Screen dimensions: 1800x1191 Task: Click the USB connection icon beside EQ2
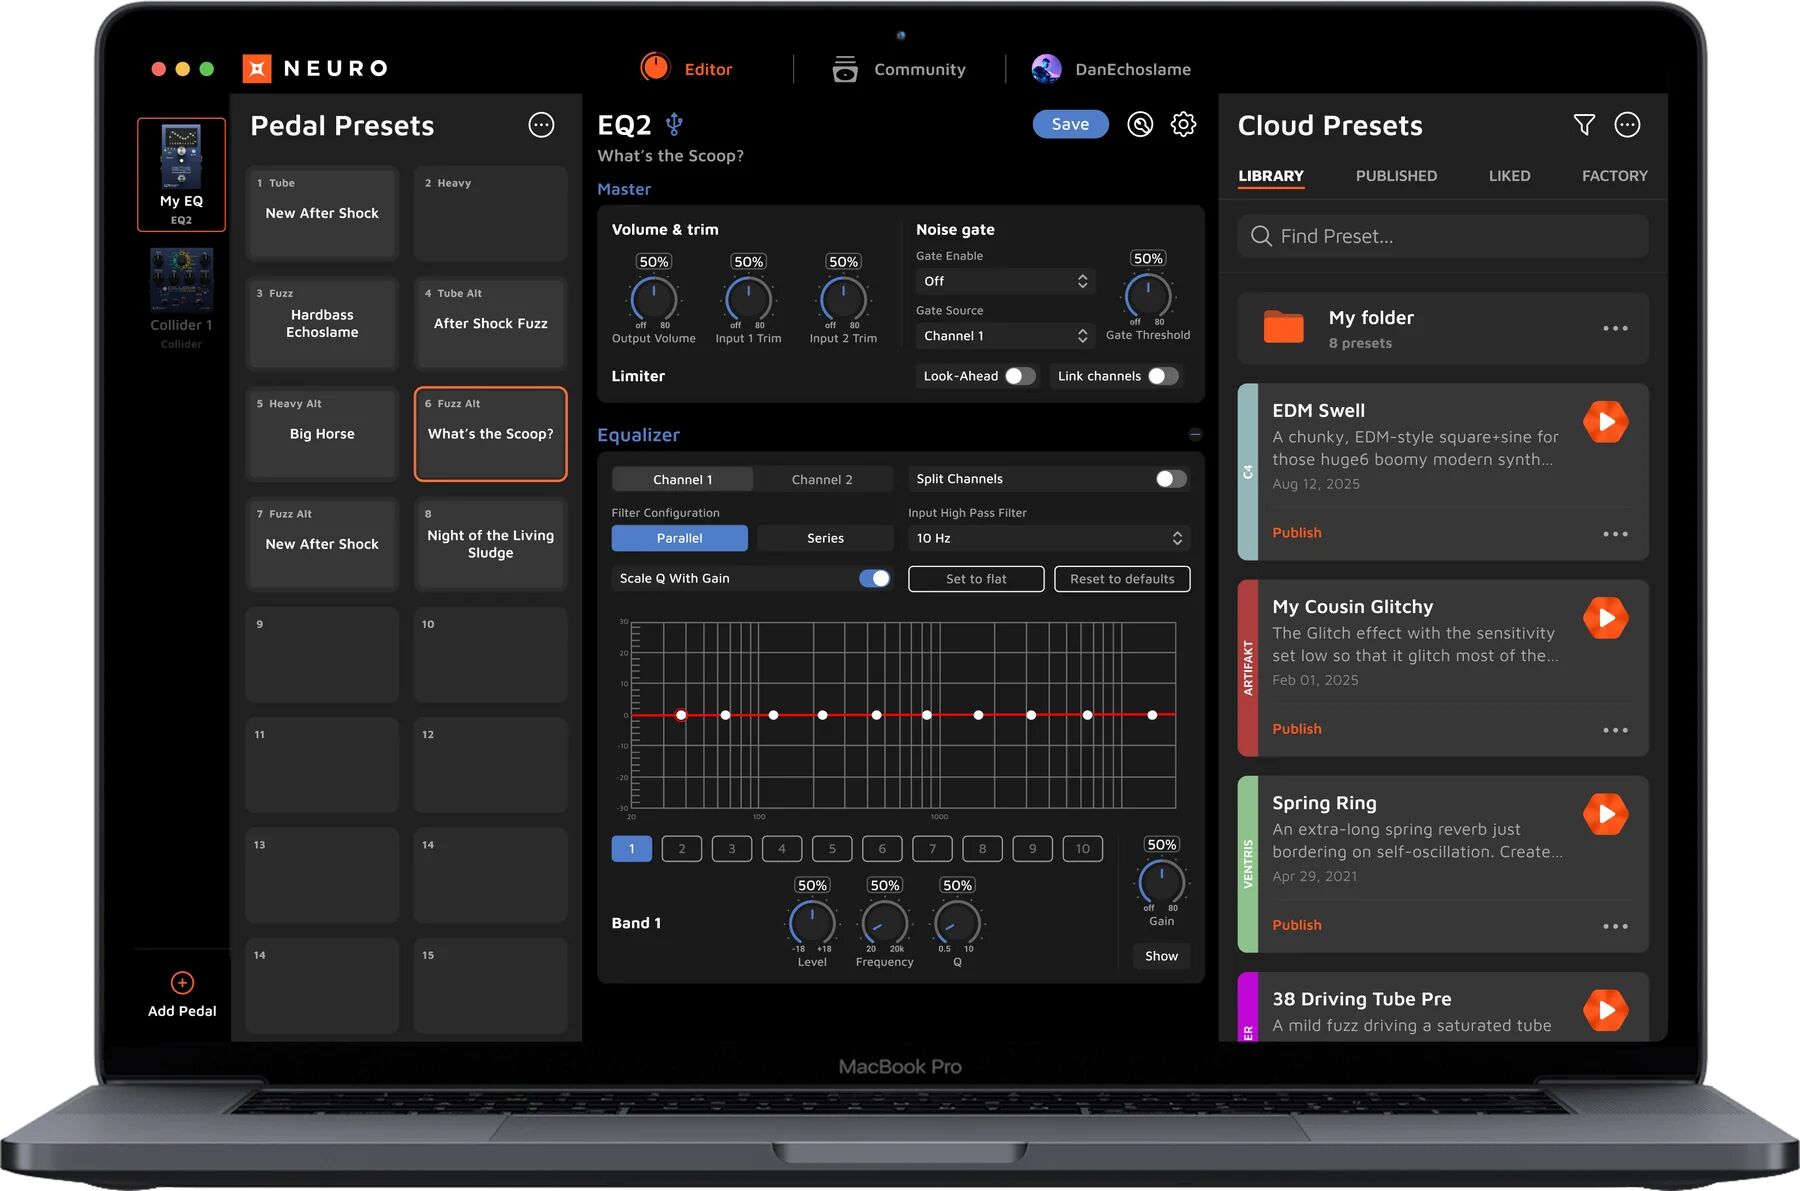[x=675, y=124]
